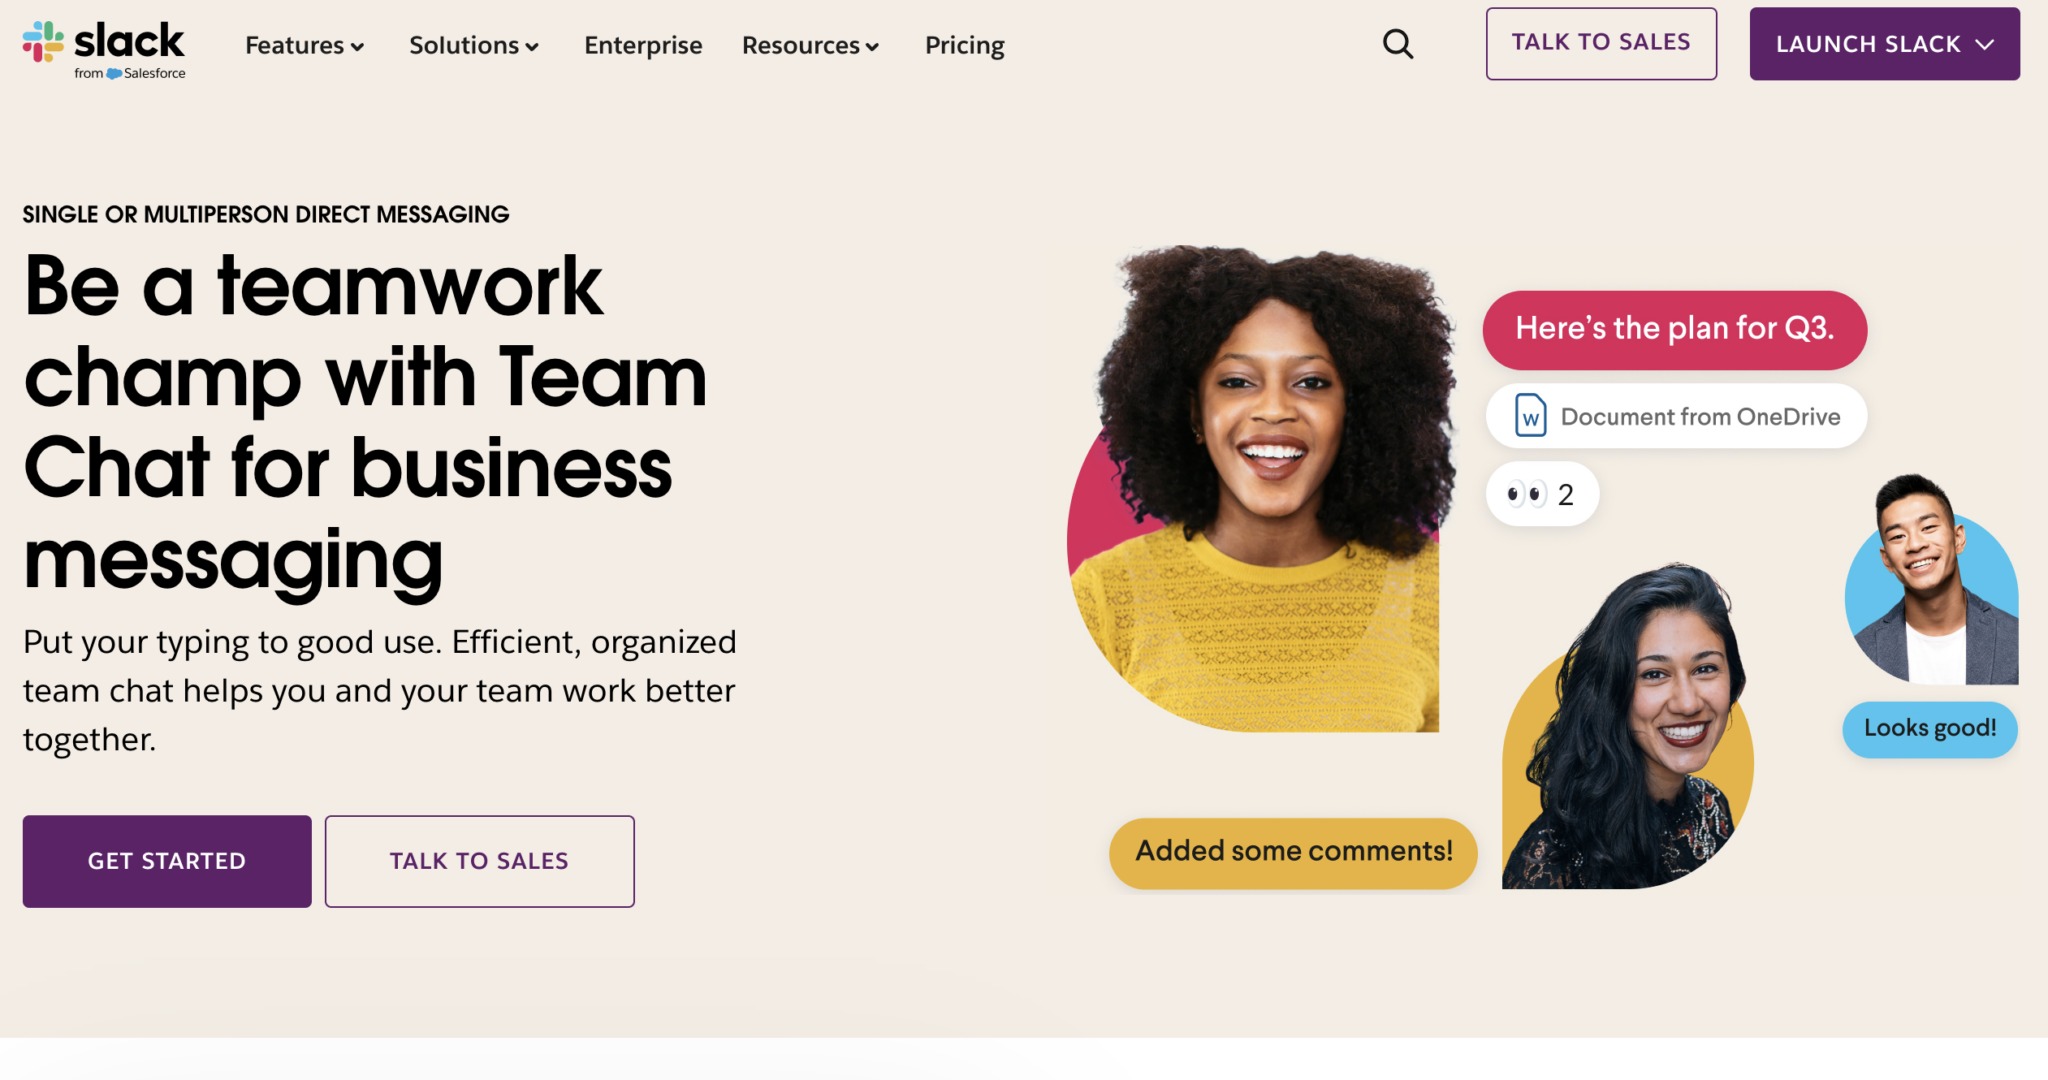Screen dimensions: 2048x1080
Task: Expand the Resources dropdown
Action: pos(809,45)
